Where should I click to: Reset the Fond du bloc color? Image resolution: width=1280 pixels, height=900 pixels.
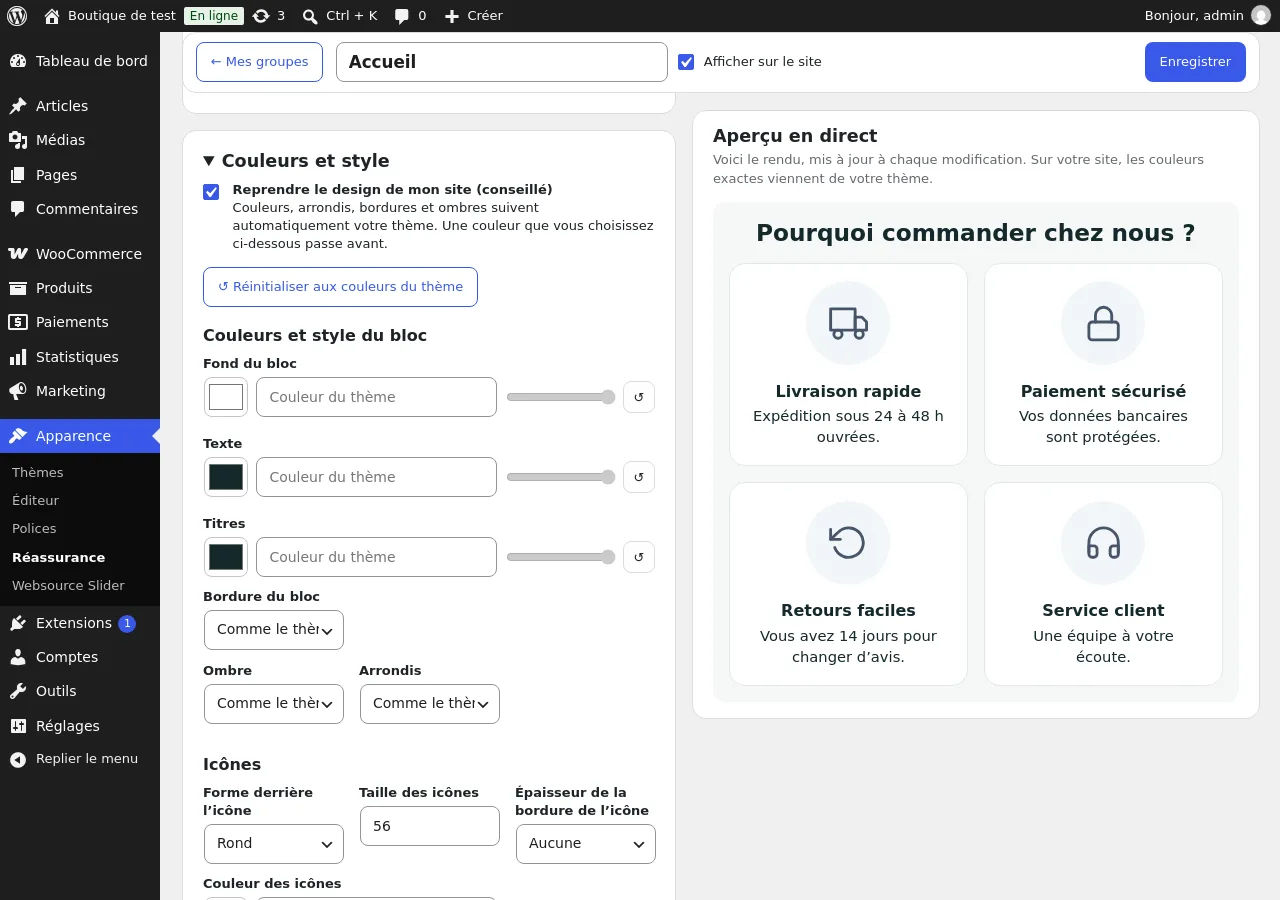(x=639, y=397)
